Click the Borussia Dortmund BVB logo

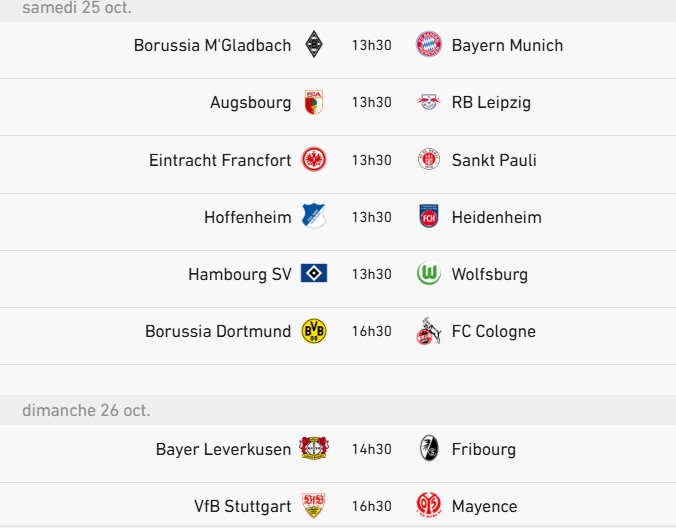point(314,331)
